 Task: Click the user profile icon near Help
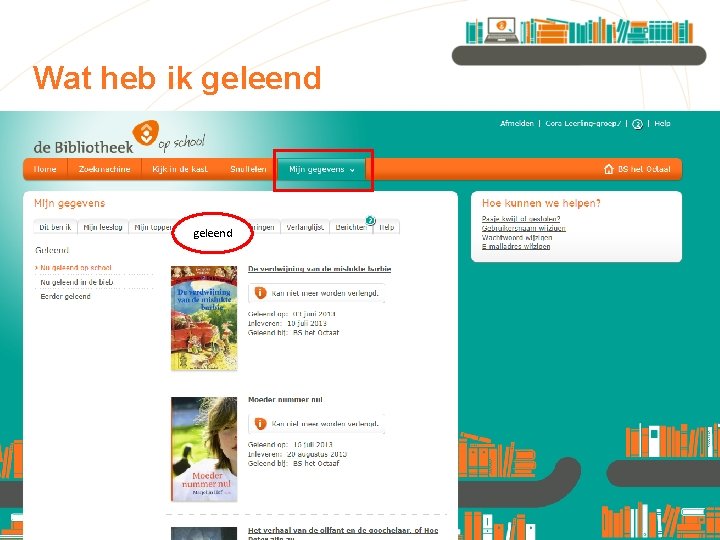coord(637,124)
